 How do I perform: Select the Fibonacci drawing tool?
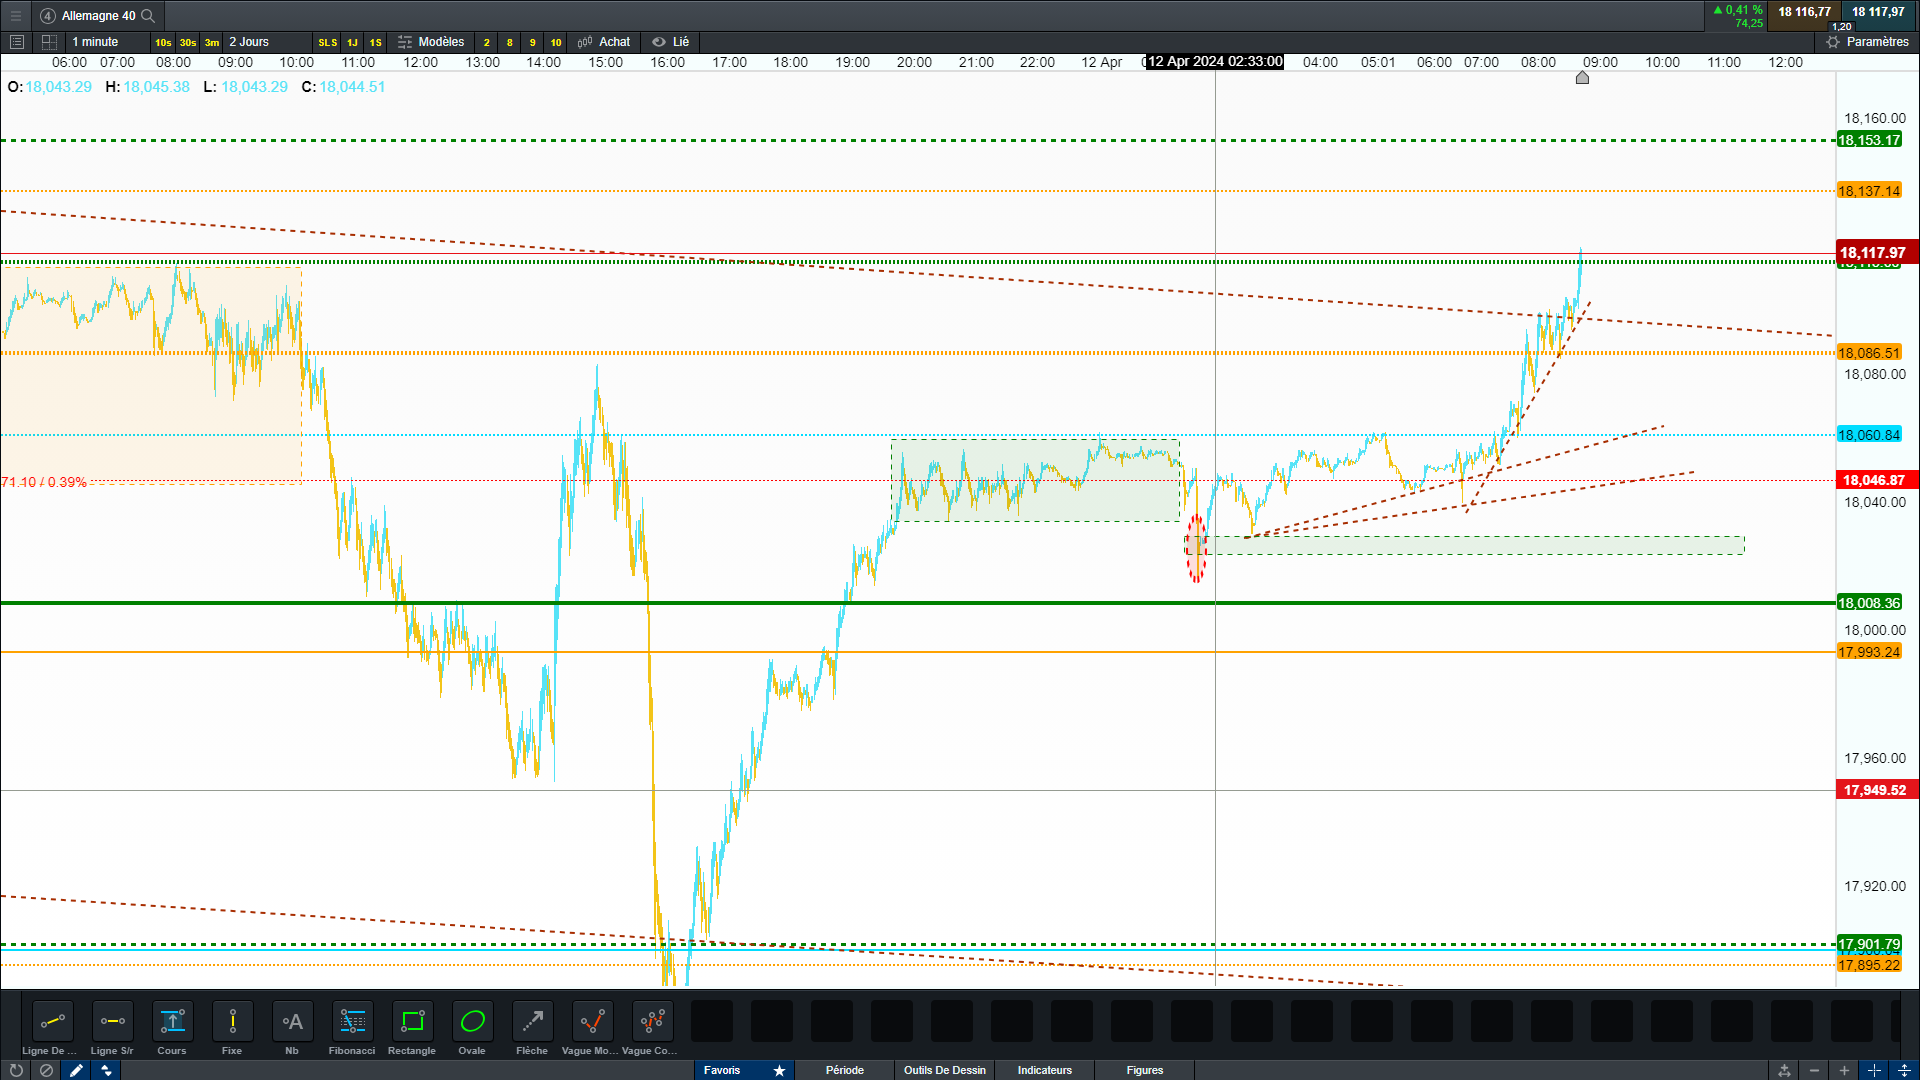(x=352, y=1022)
